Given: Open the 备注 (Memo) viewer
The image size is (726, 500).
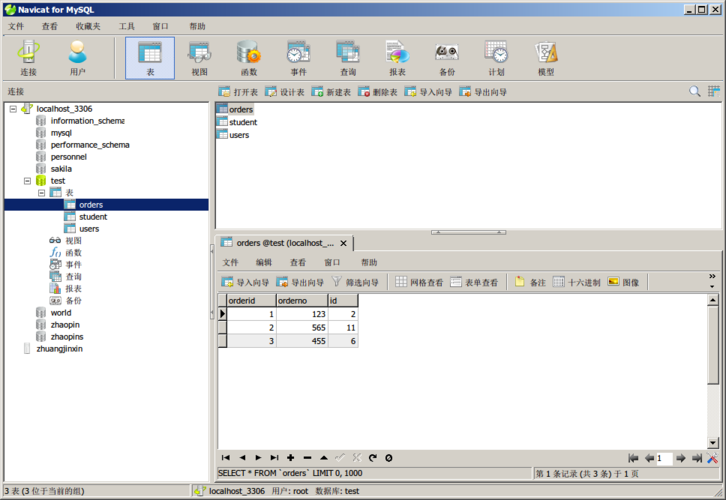Looking at the screenshot, I should click(x=531, y=282).
